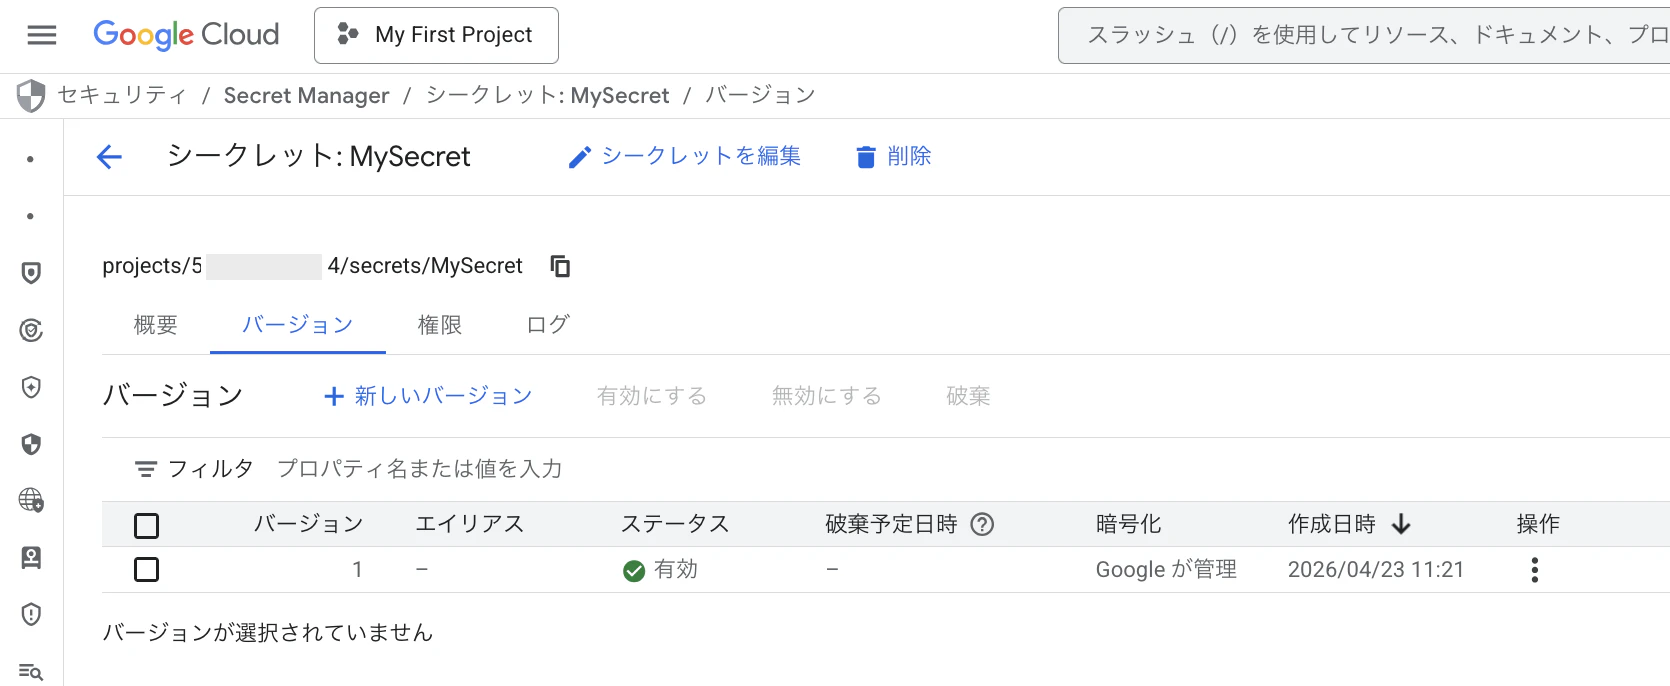Click the globe with shield sidebar icon
This screenshot has height=686, width=1670.
tap(30, 502)
